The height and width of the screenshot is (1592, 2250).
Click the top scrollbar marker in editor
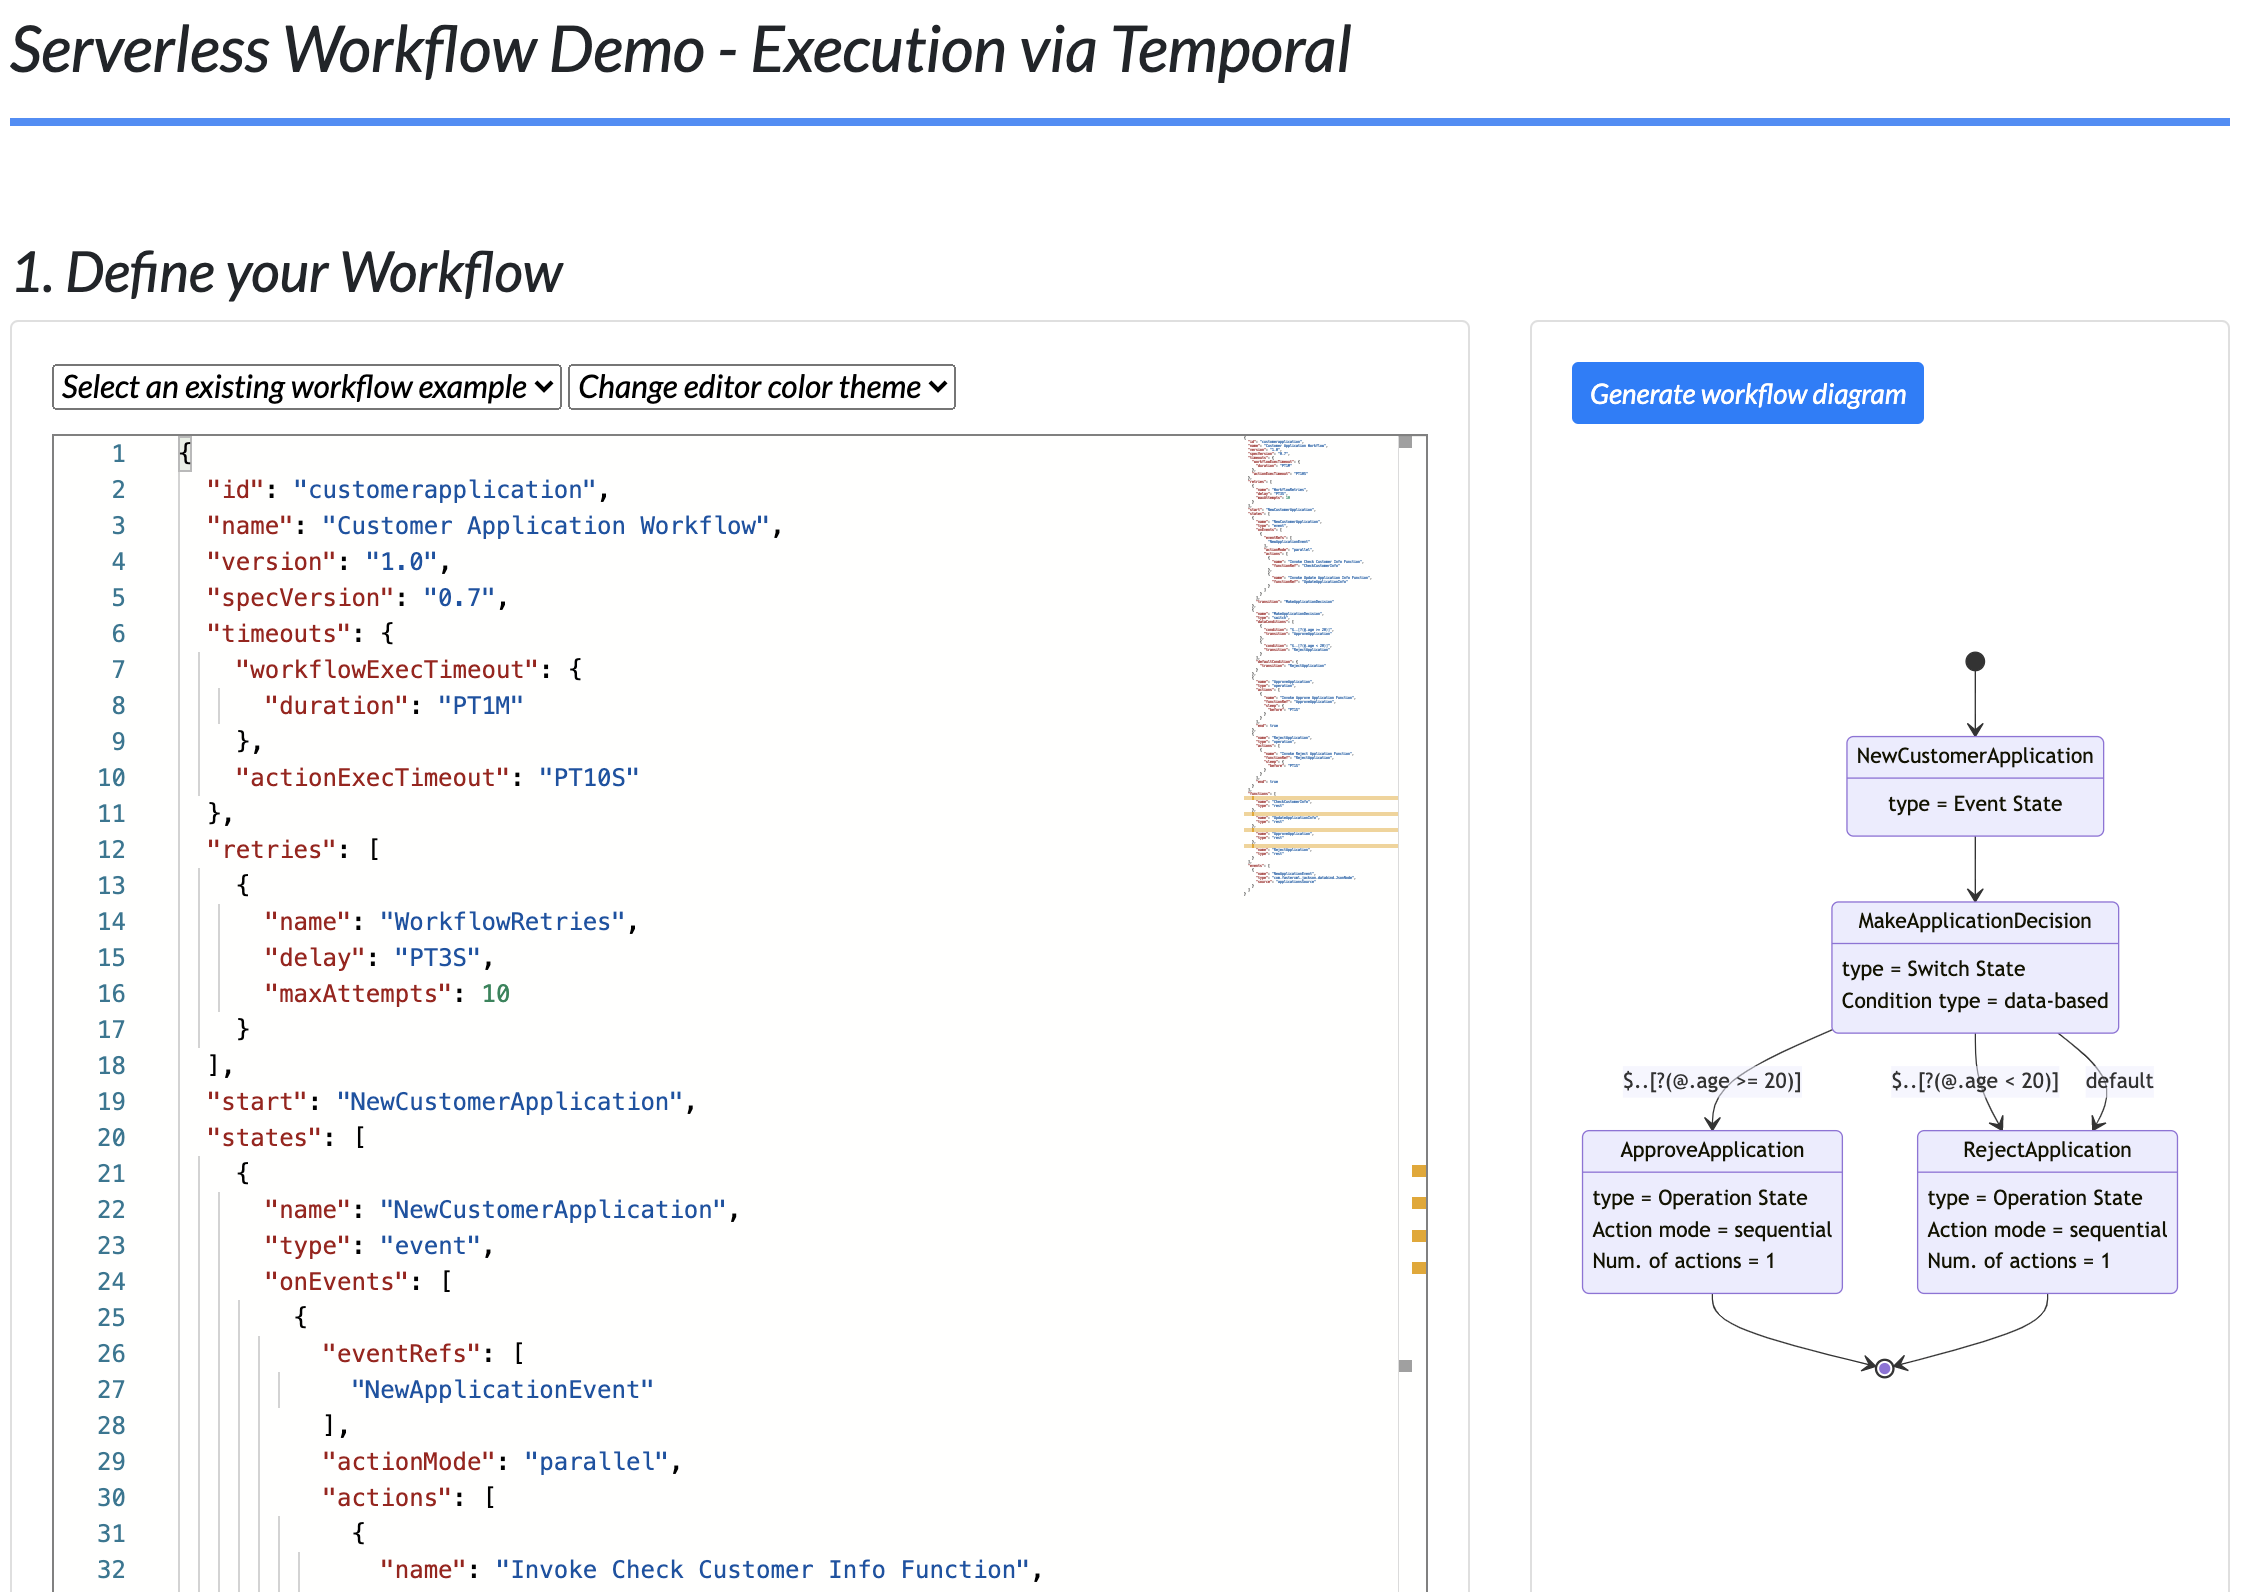1405,442
